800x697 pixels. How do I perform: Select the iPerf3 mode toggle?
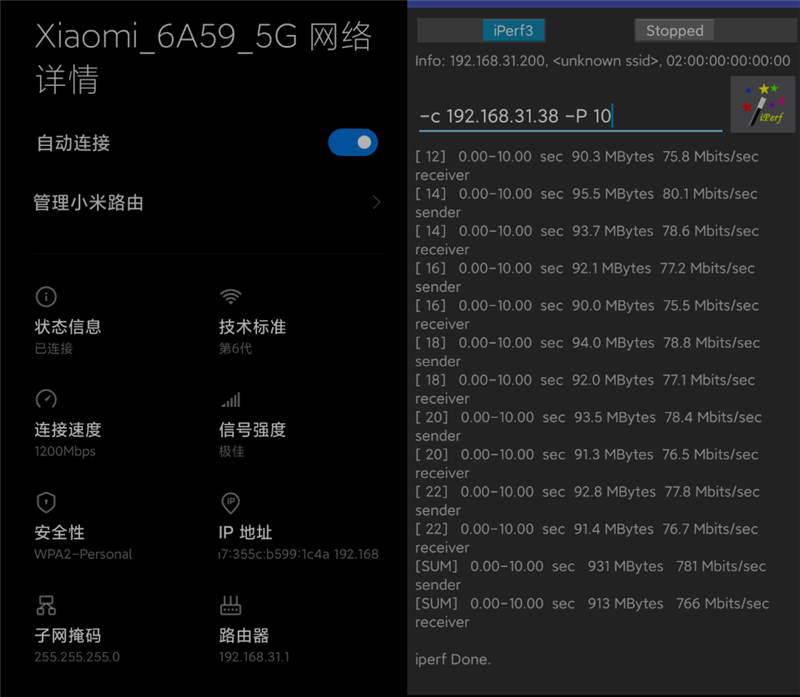coord(513,31)
